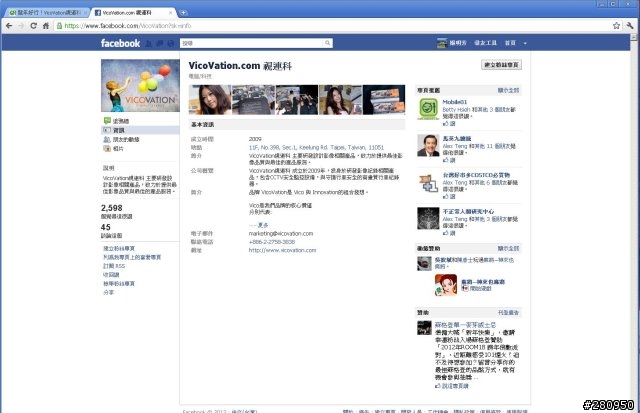640x413 pixels.
Task: Click the green SSL lock icon
Action: point(60,26)
